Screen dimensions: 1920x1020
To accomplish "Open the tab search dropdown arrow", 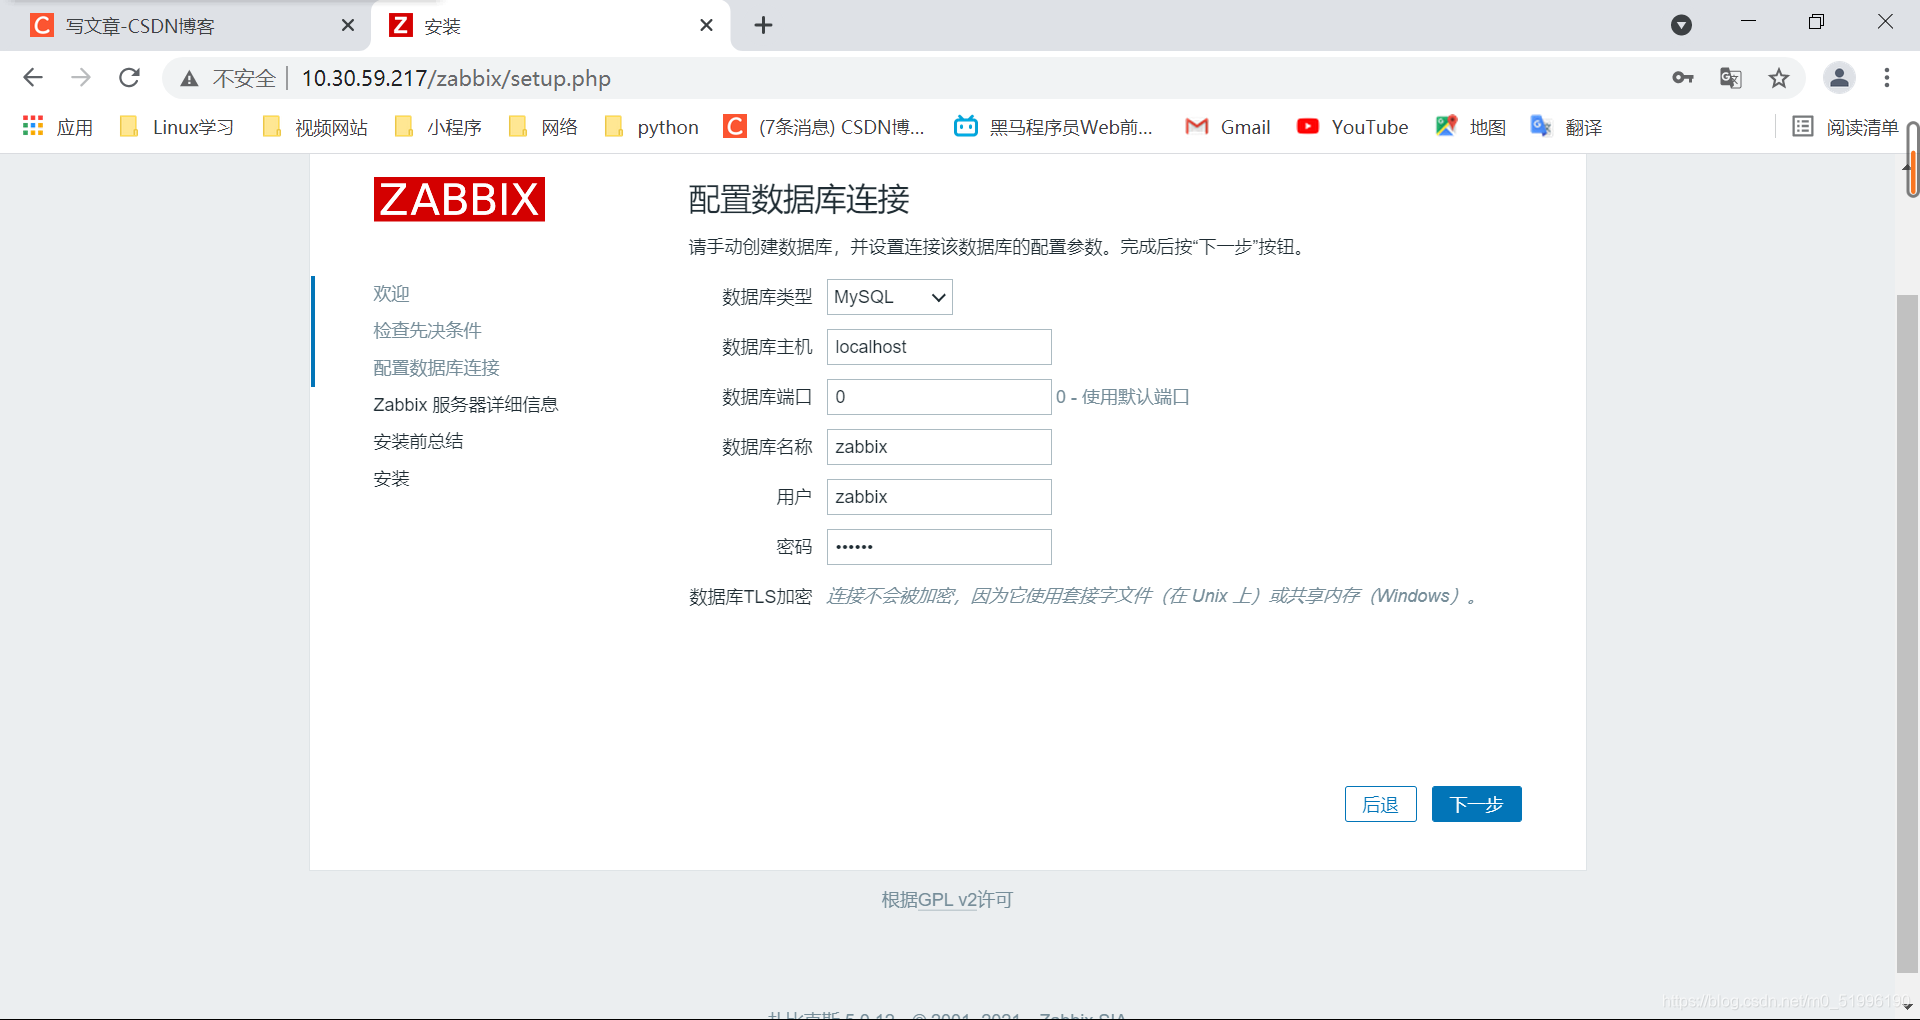I will coord(1682,25).
